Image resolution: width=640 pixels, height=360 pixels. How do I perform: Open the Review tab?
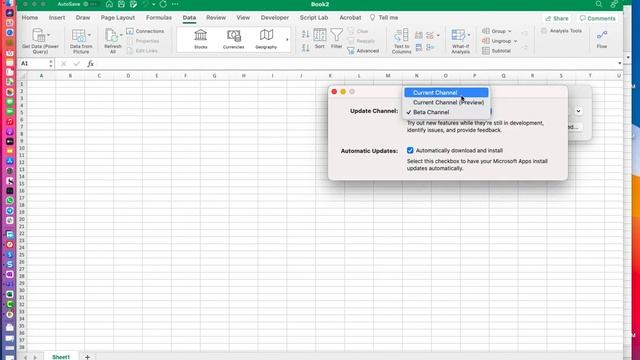point(216,18)
